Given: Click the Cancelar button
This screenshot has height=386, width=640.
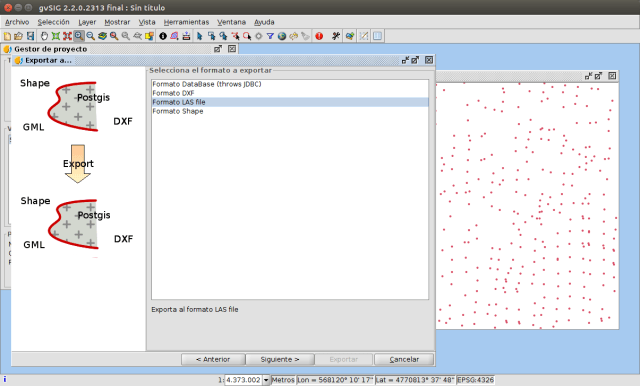Looking at the screenshot, I should (404, 359).
